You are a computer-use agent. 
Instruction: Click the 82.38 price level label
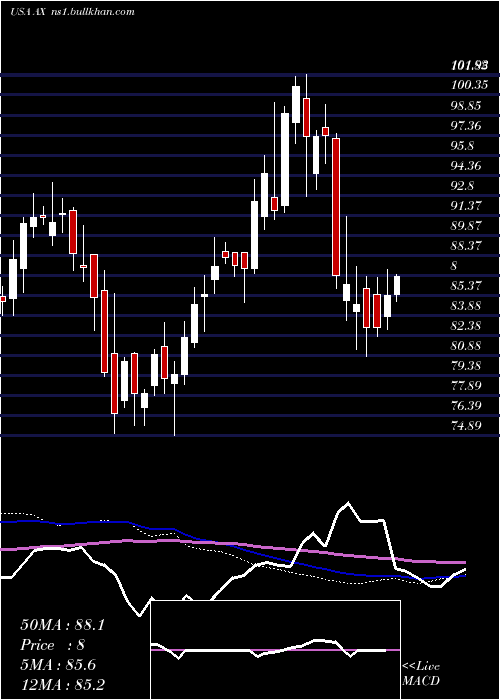tap(466, 326)
